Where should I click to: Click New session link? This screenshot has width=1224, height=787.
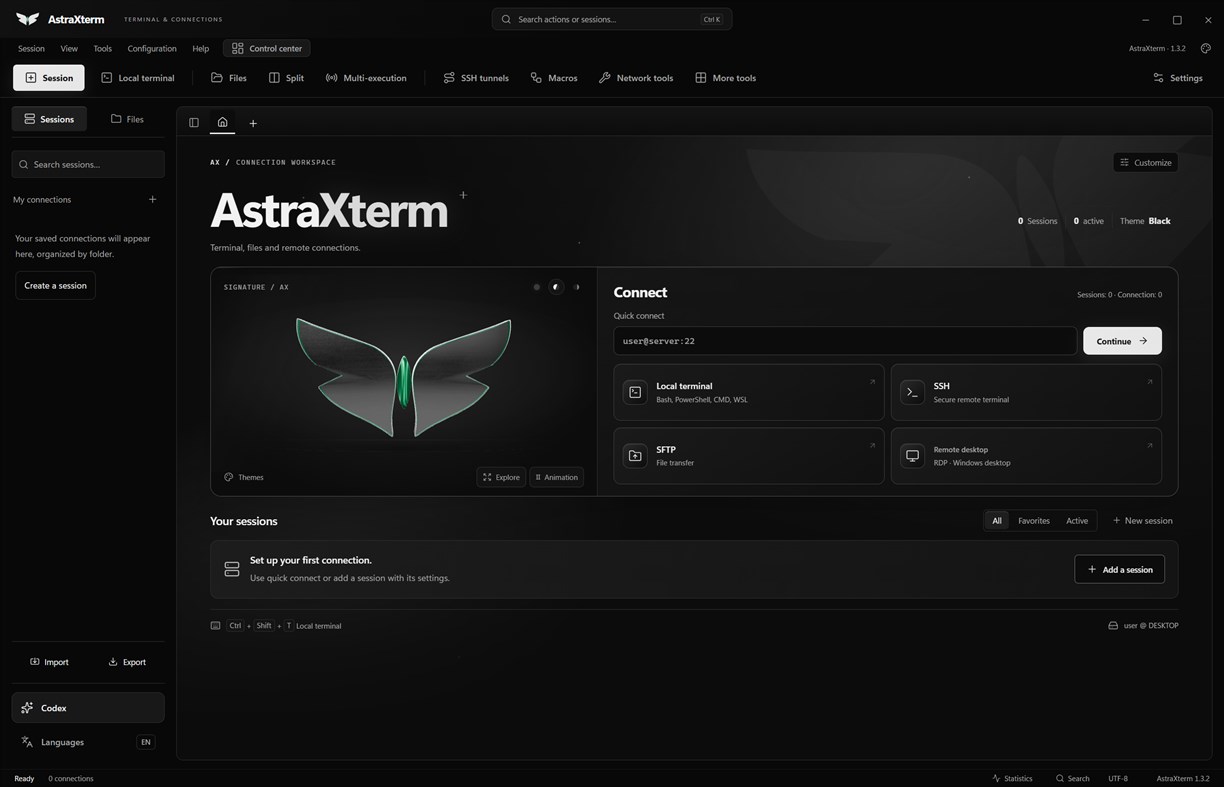pos(1142,521)
